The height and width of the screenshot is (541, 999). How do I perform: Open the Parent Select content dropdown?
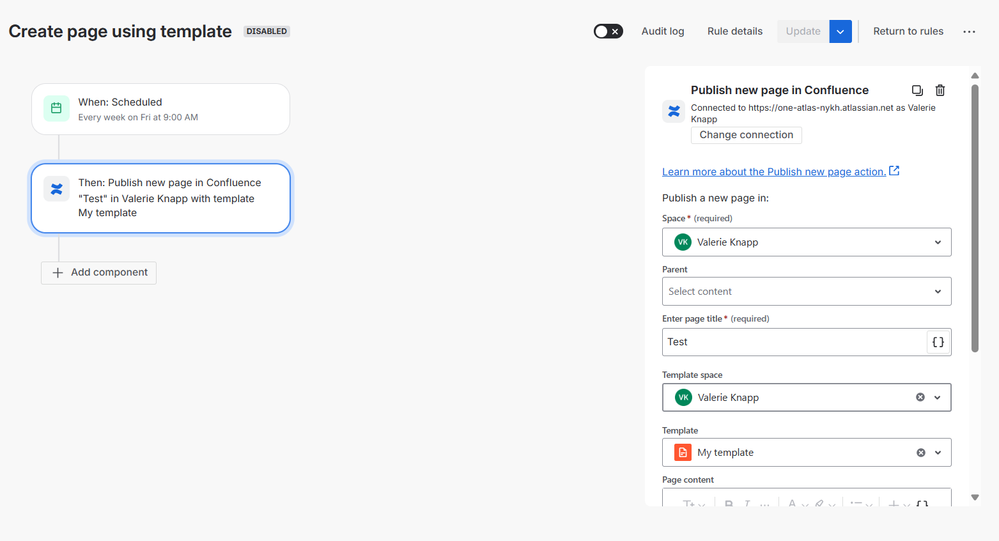point(807,291)
